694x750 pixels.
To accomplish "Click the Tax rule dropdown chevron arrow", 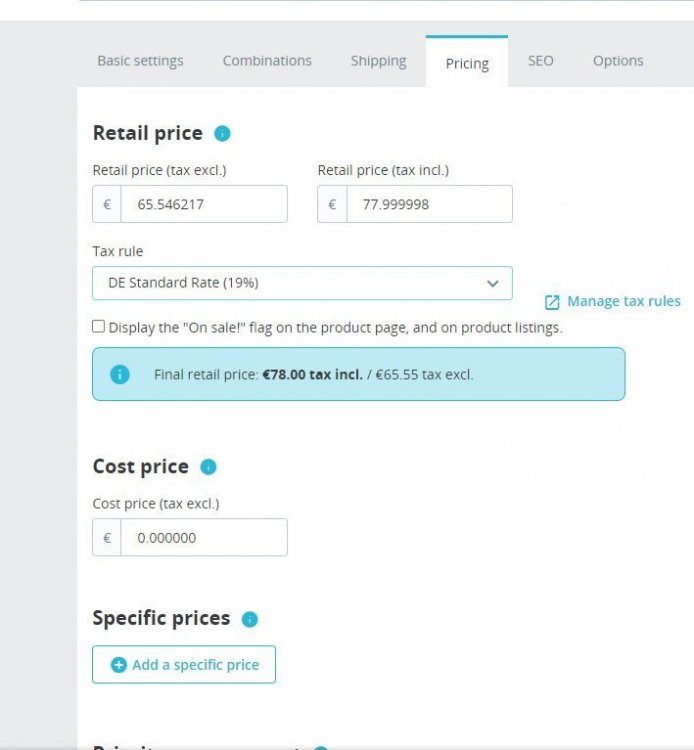I will 492,284.
